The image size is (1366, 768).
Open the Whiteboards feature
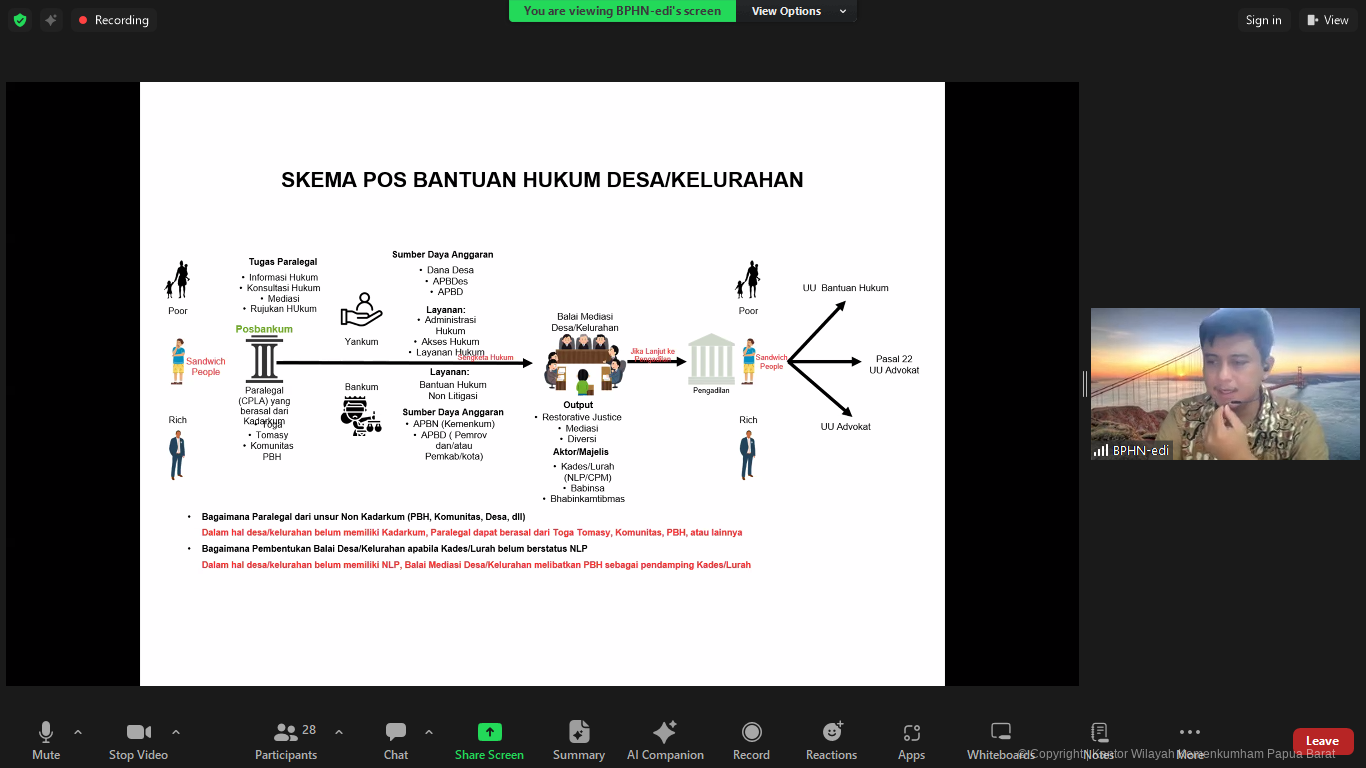[x=1000, y=740]
